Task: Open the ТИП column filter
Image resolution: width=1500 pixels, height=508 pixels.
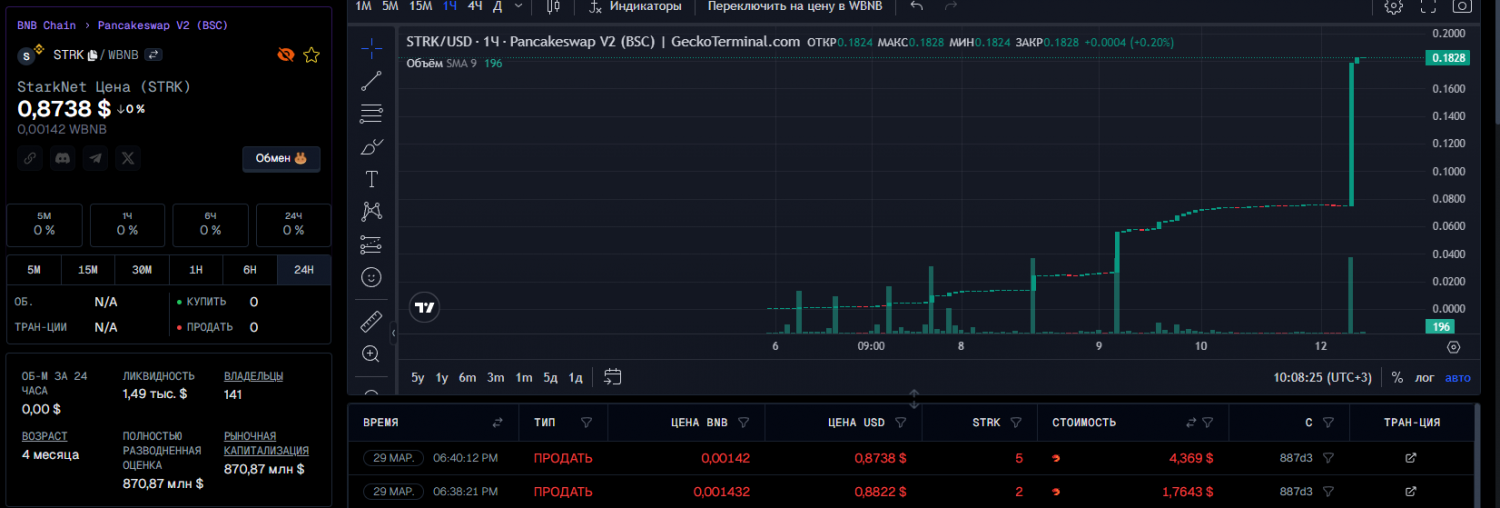Action: (587, 422)
